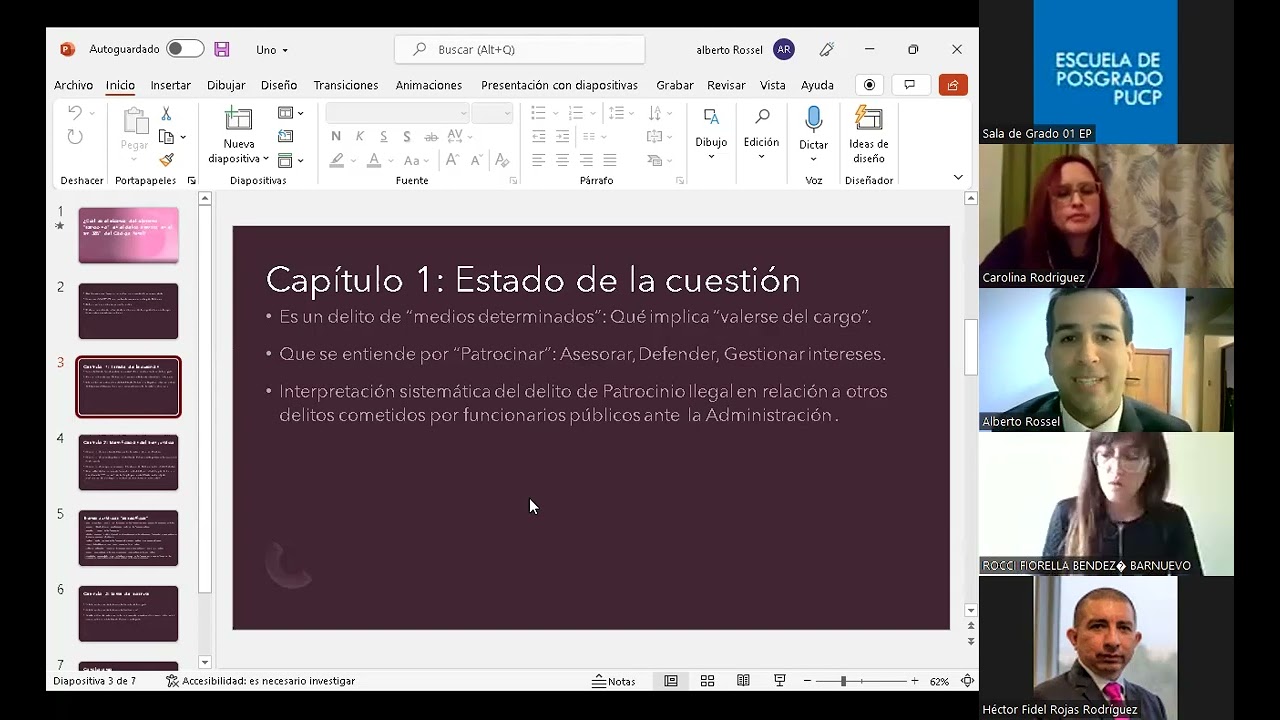Select slide 1 thumbnail

click(129, 235)
